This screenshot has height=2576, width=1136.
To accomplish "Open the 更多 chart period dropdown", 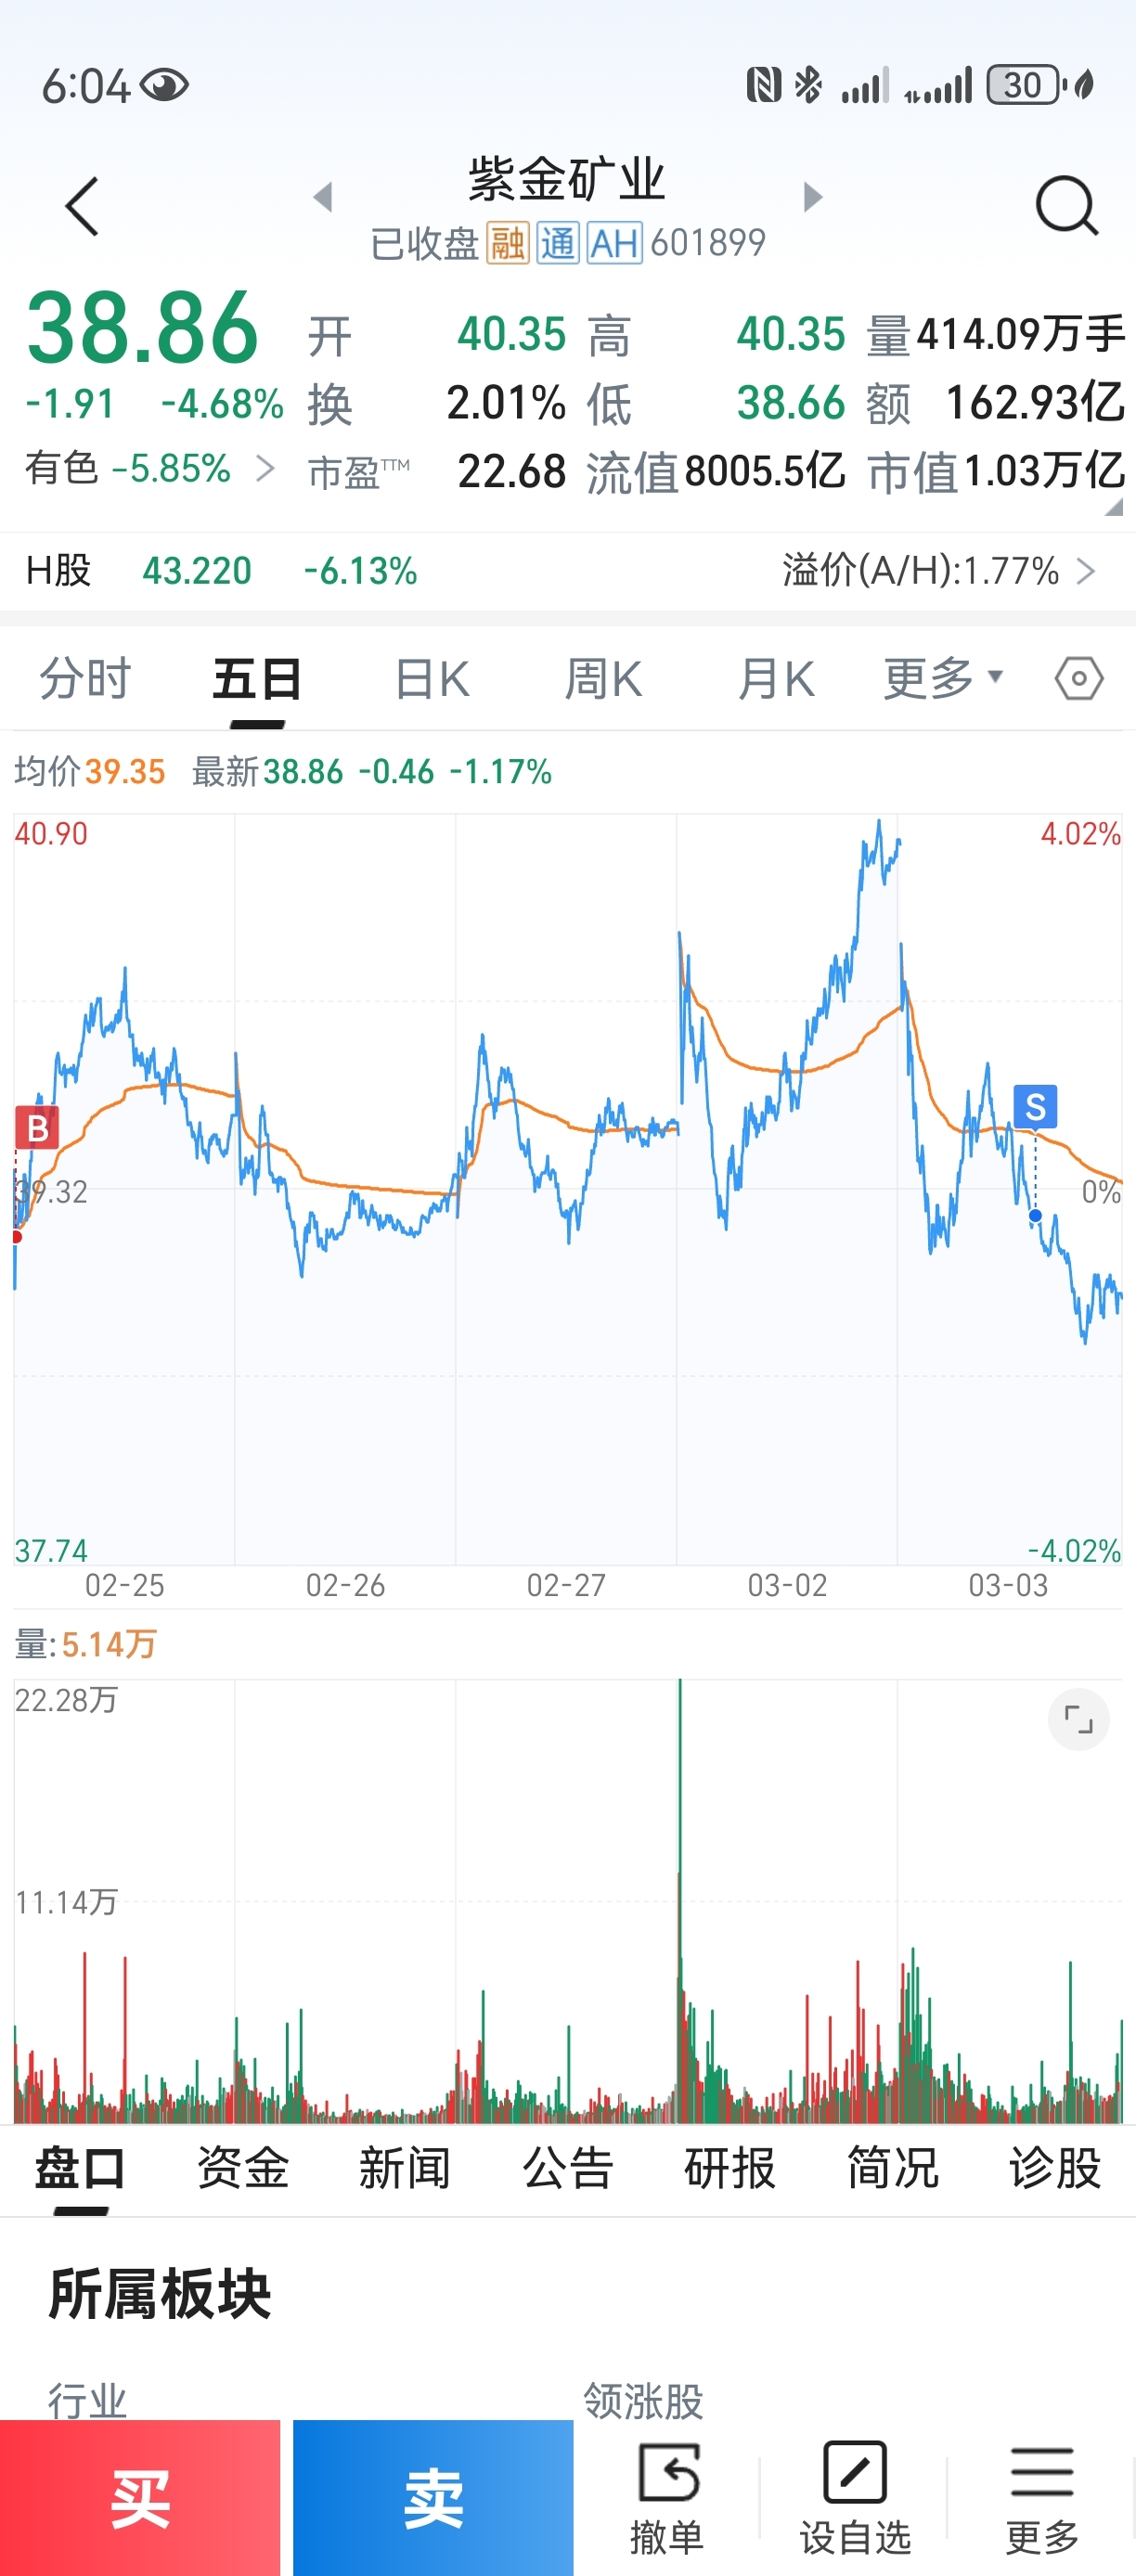I will coord(942,679).
